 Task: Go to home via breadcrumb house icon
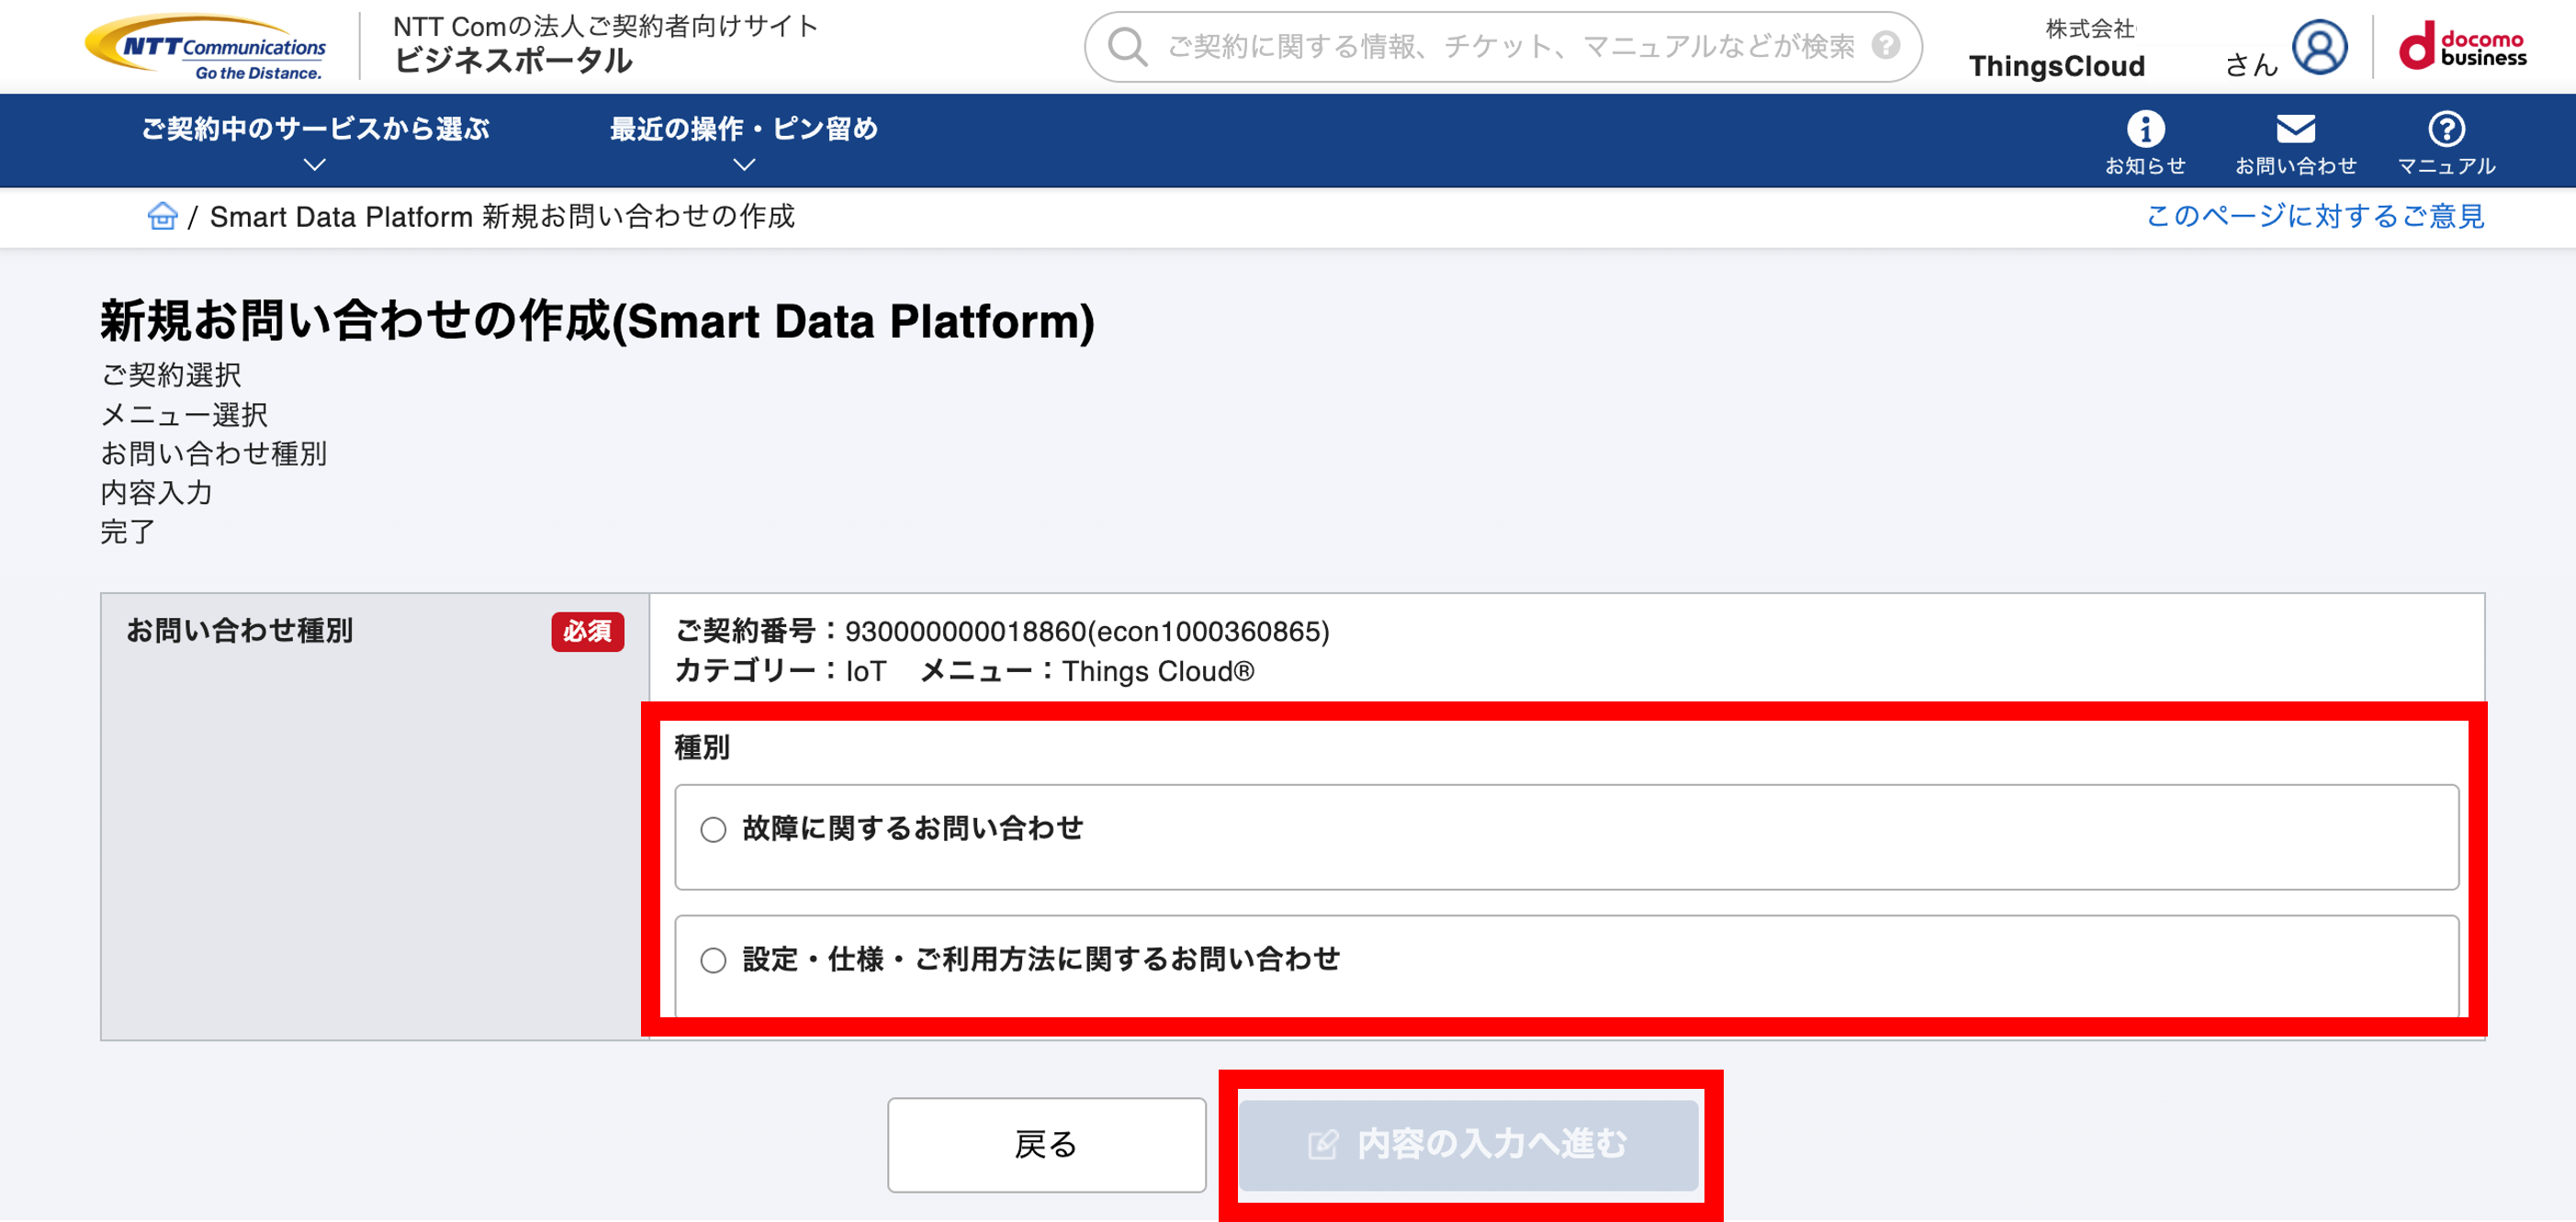[x=162, y=215]
